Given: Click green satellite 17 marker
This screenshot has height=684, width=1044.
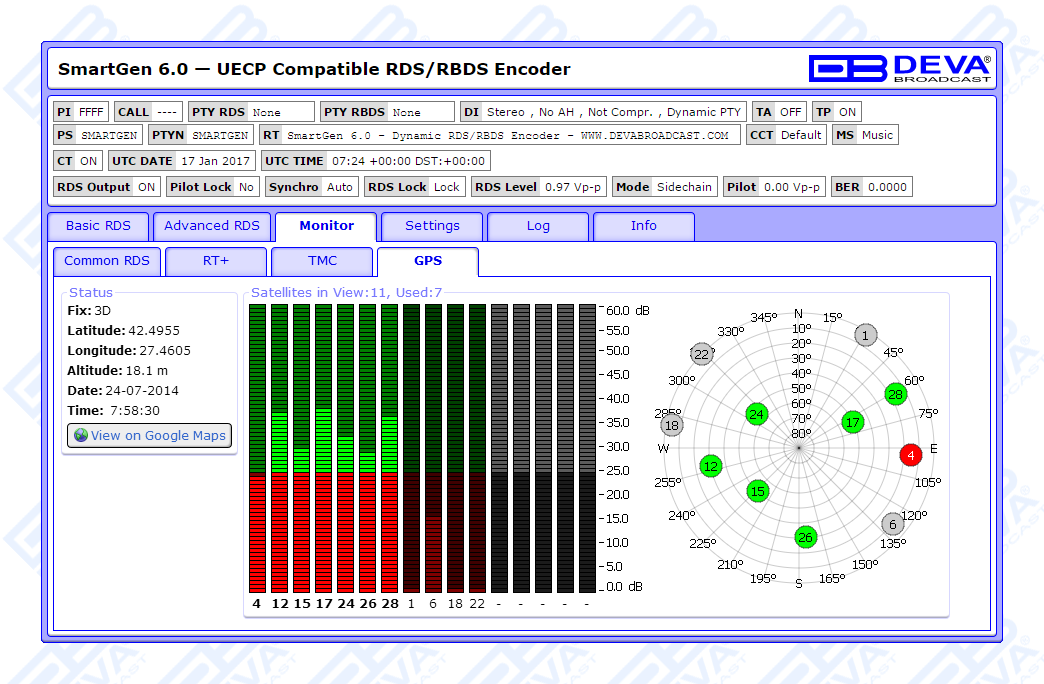Looking at the screenshot, I should coord(852,422).
